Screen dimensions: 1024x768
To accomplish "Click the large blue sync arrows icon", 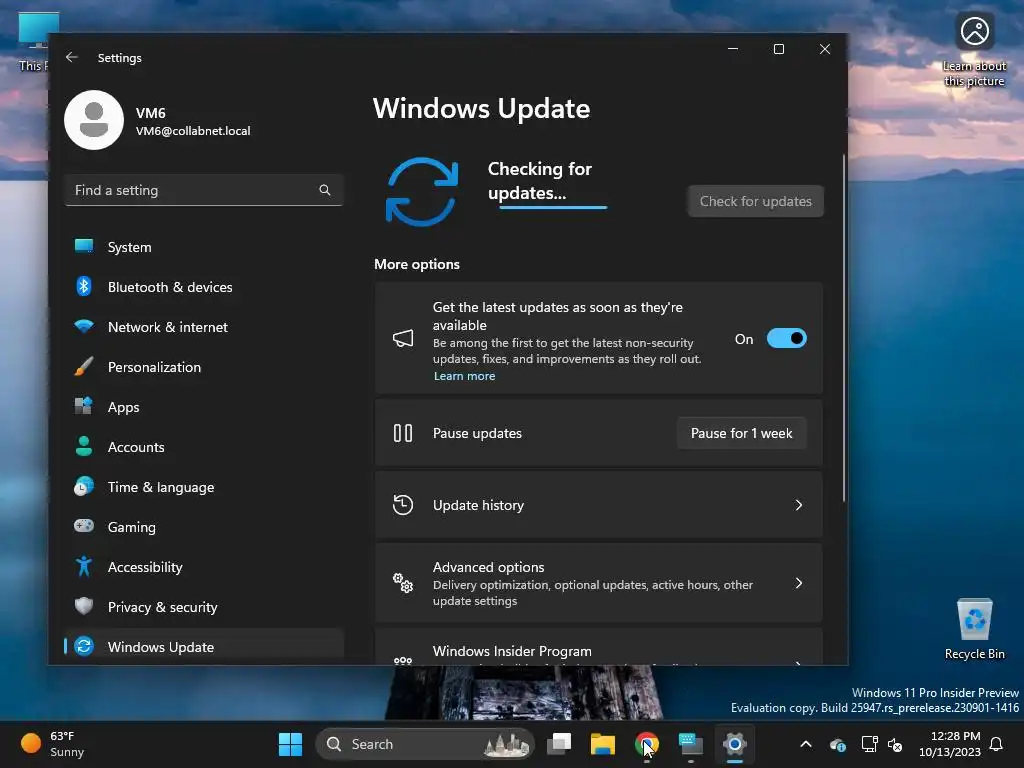I will click(422, 192).
